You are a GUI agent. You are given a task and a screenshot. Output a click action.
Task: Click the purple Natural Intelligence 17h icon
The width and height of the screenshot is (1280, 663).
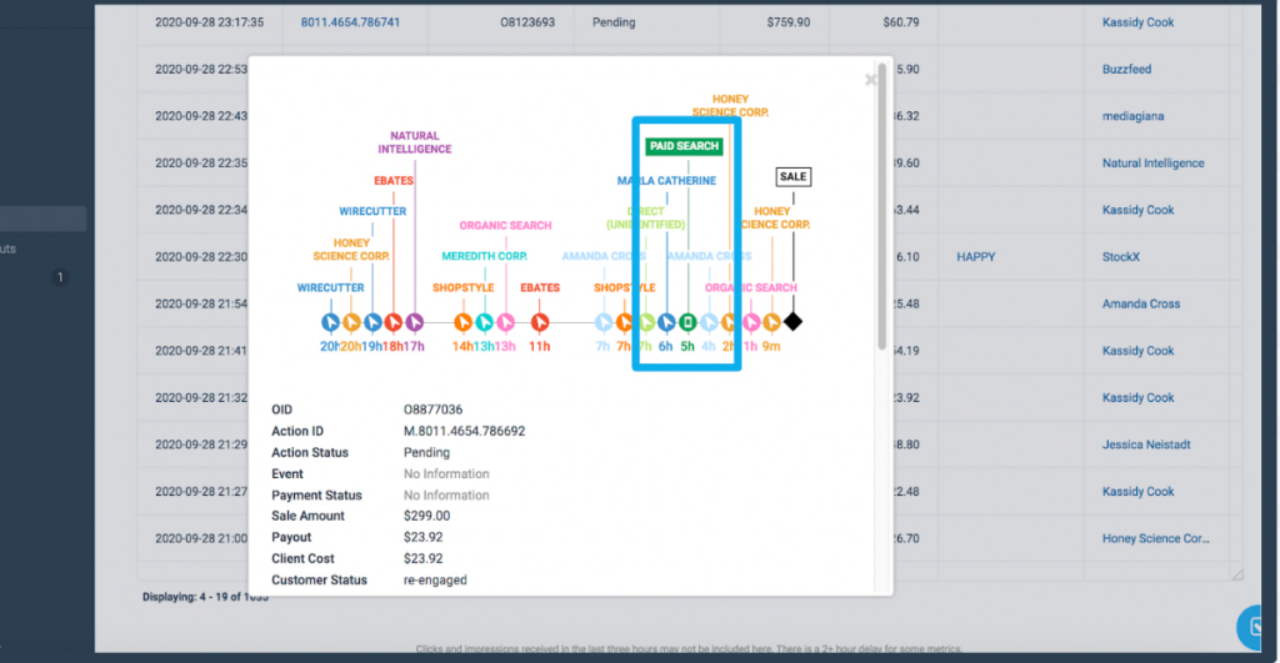point(415,322)
